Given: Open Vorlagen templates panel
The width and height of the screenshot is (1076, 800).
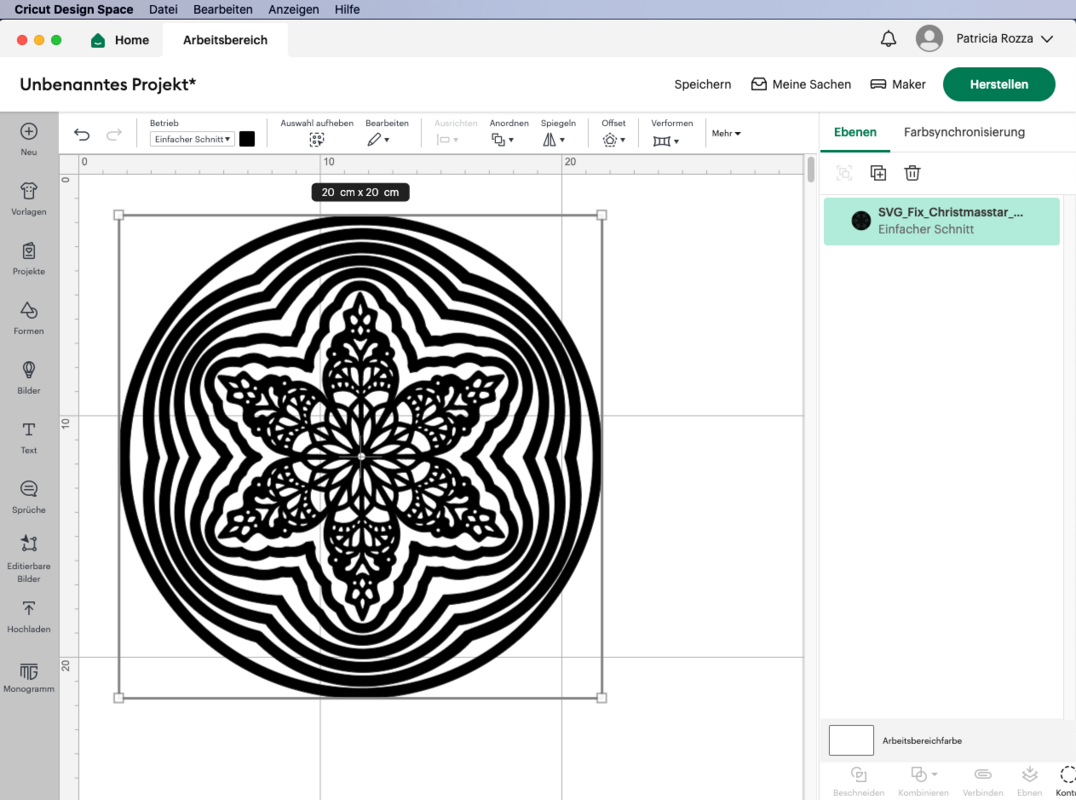Looking at the screenshot, I should pos(29,198).
